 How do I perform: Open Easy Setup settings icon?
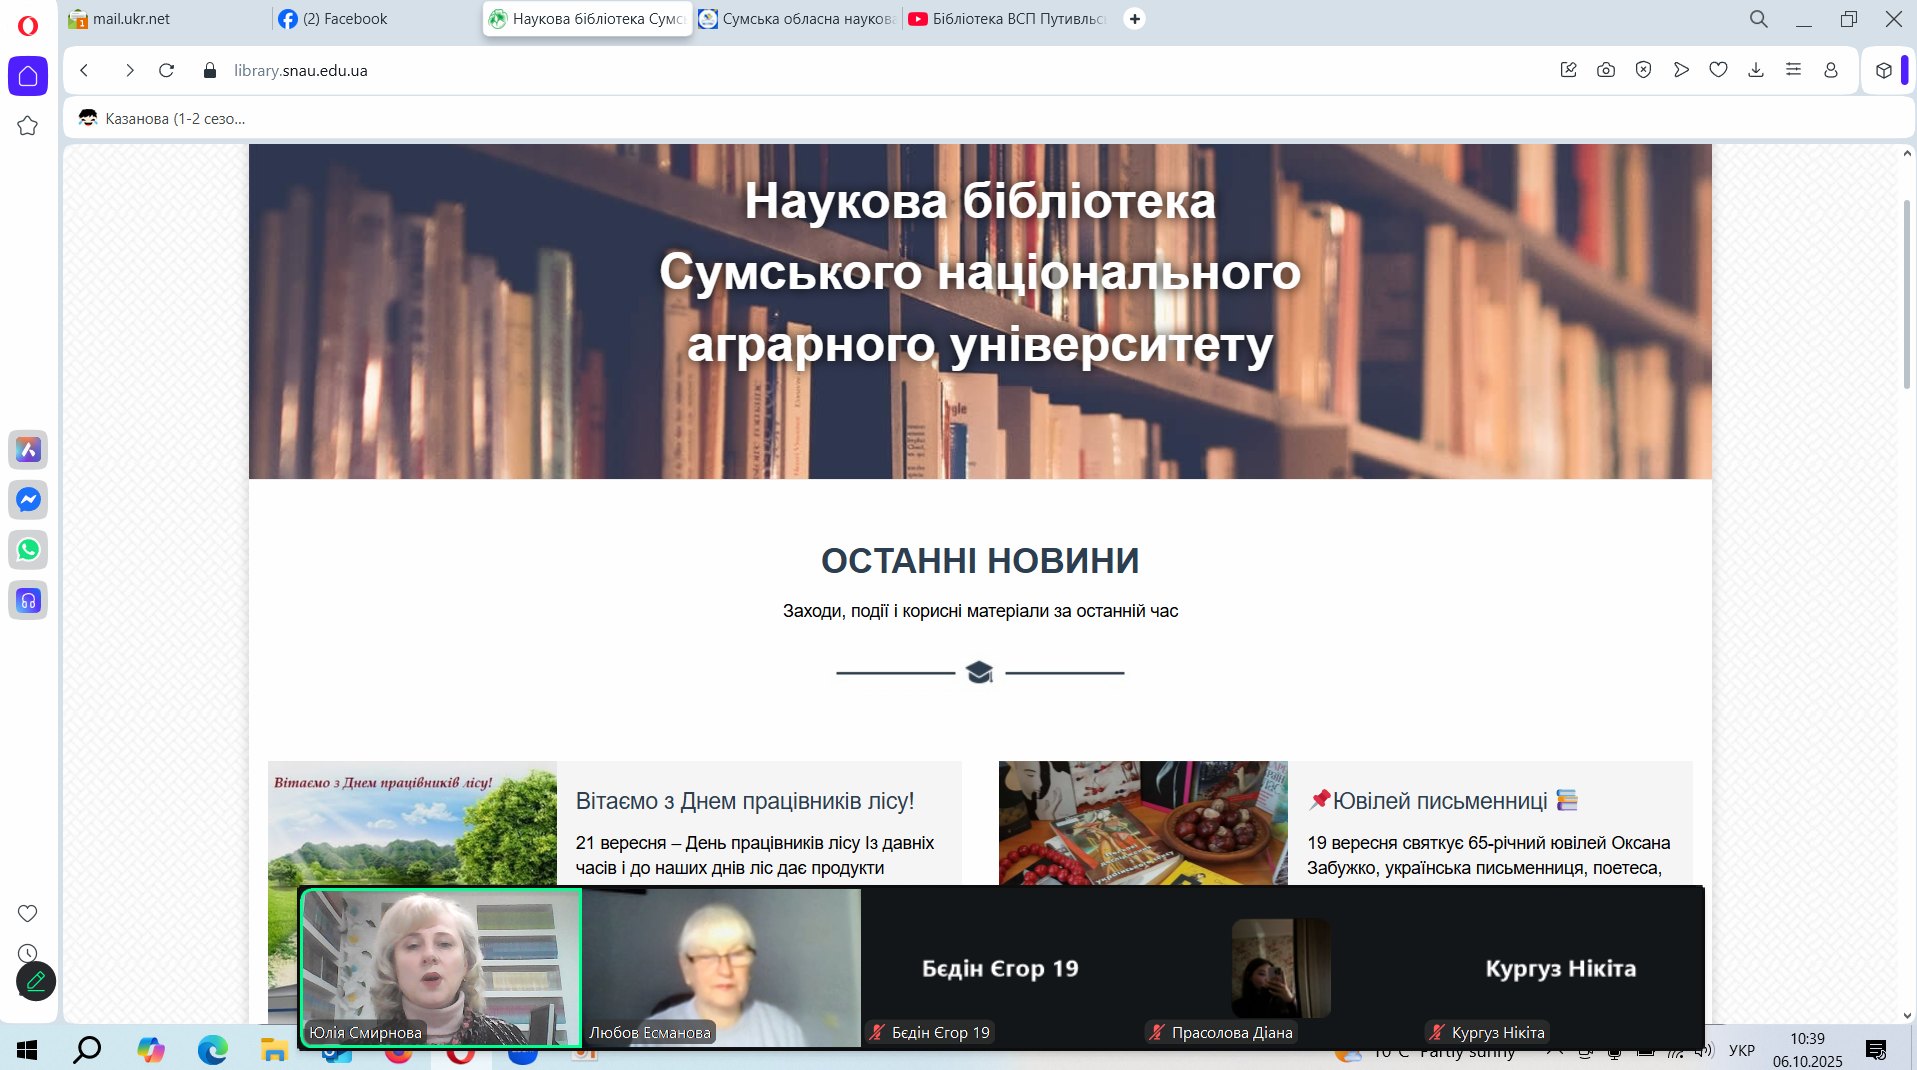[1793, 70]
